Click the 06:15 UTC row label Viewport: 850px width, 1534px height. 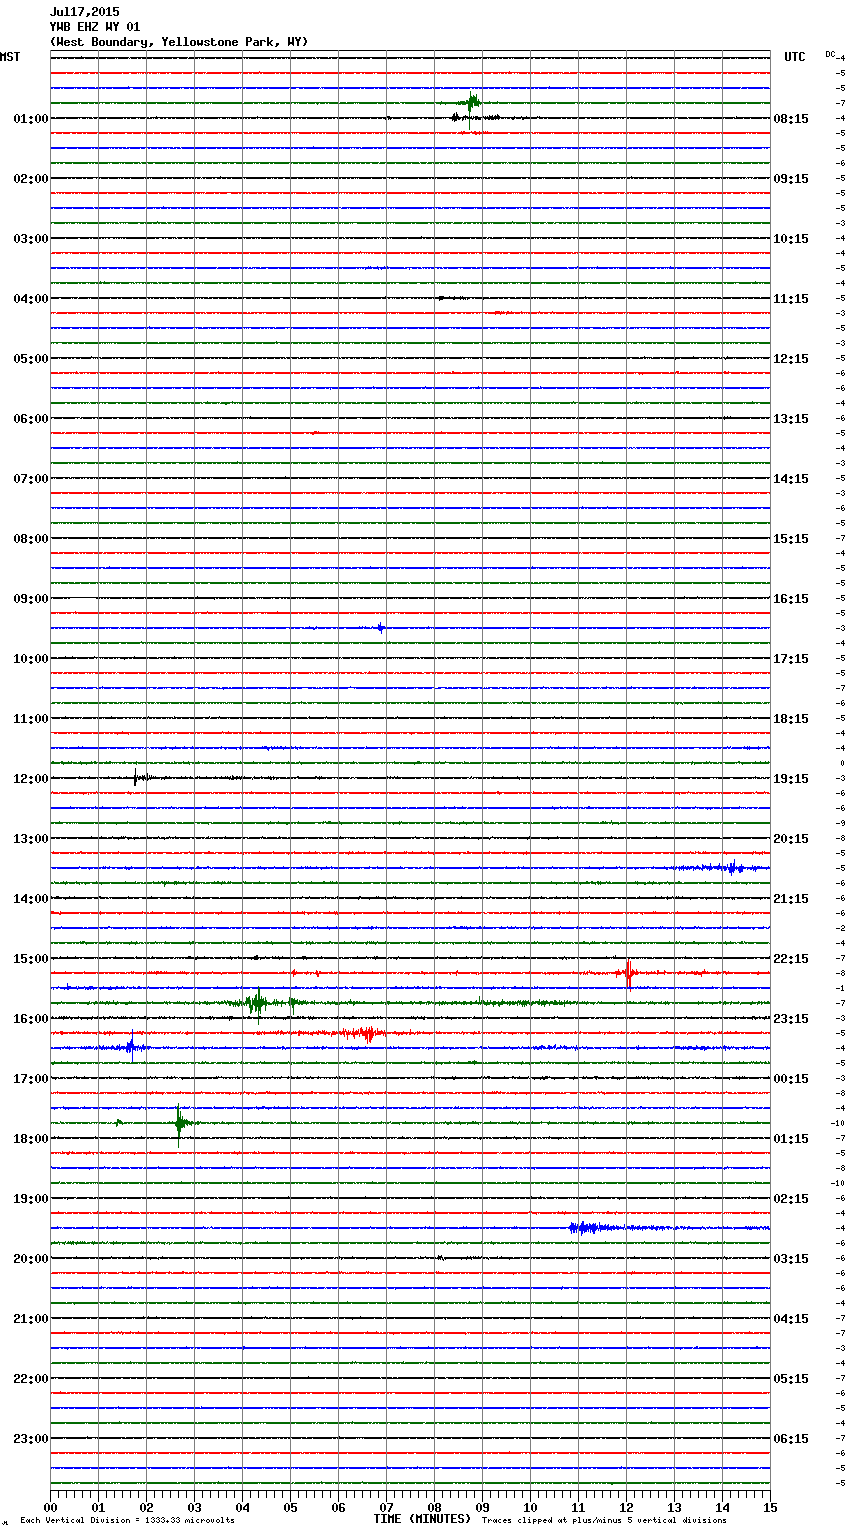[791, 1439]
